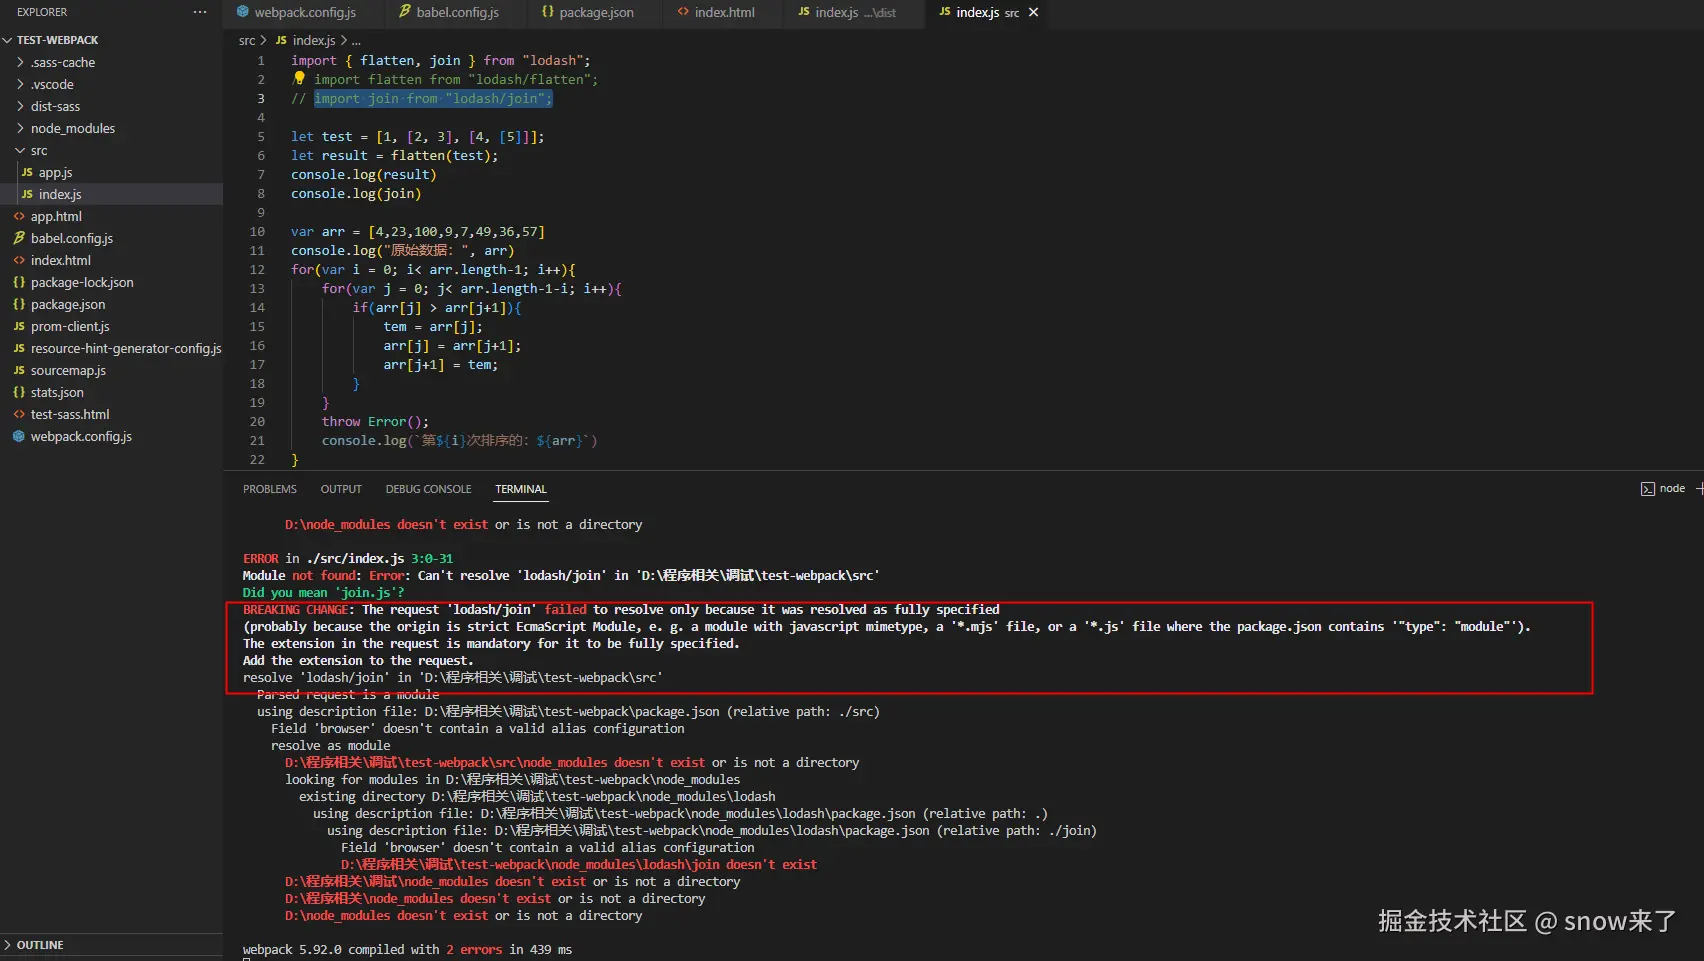Click 'let result = flatten(test);' line
The height and width of the screenshot is (961, 1704).
click(394, 155)
